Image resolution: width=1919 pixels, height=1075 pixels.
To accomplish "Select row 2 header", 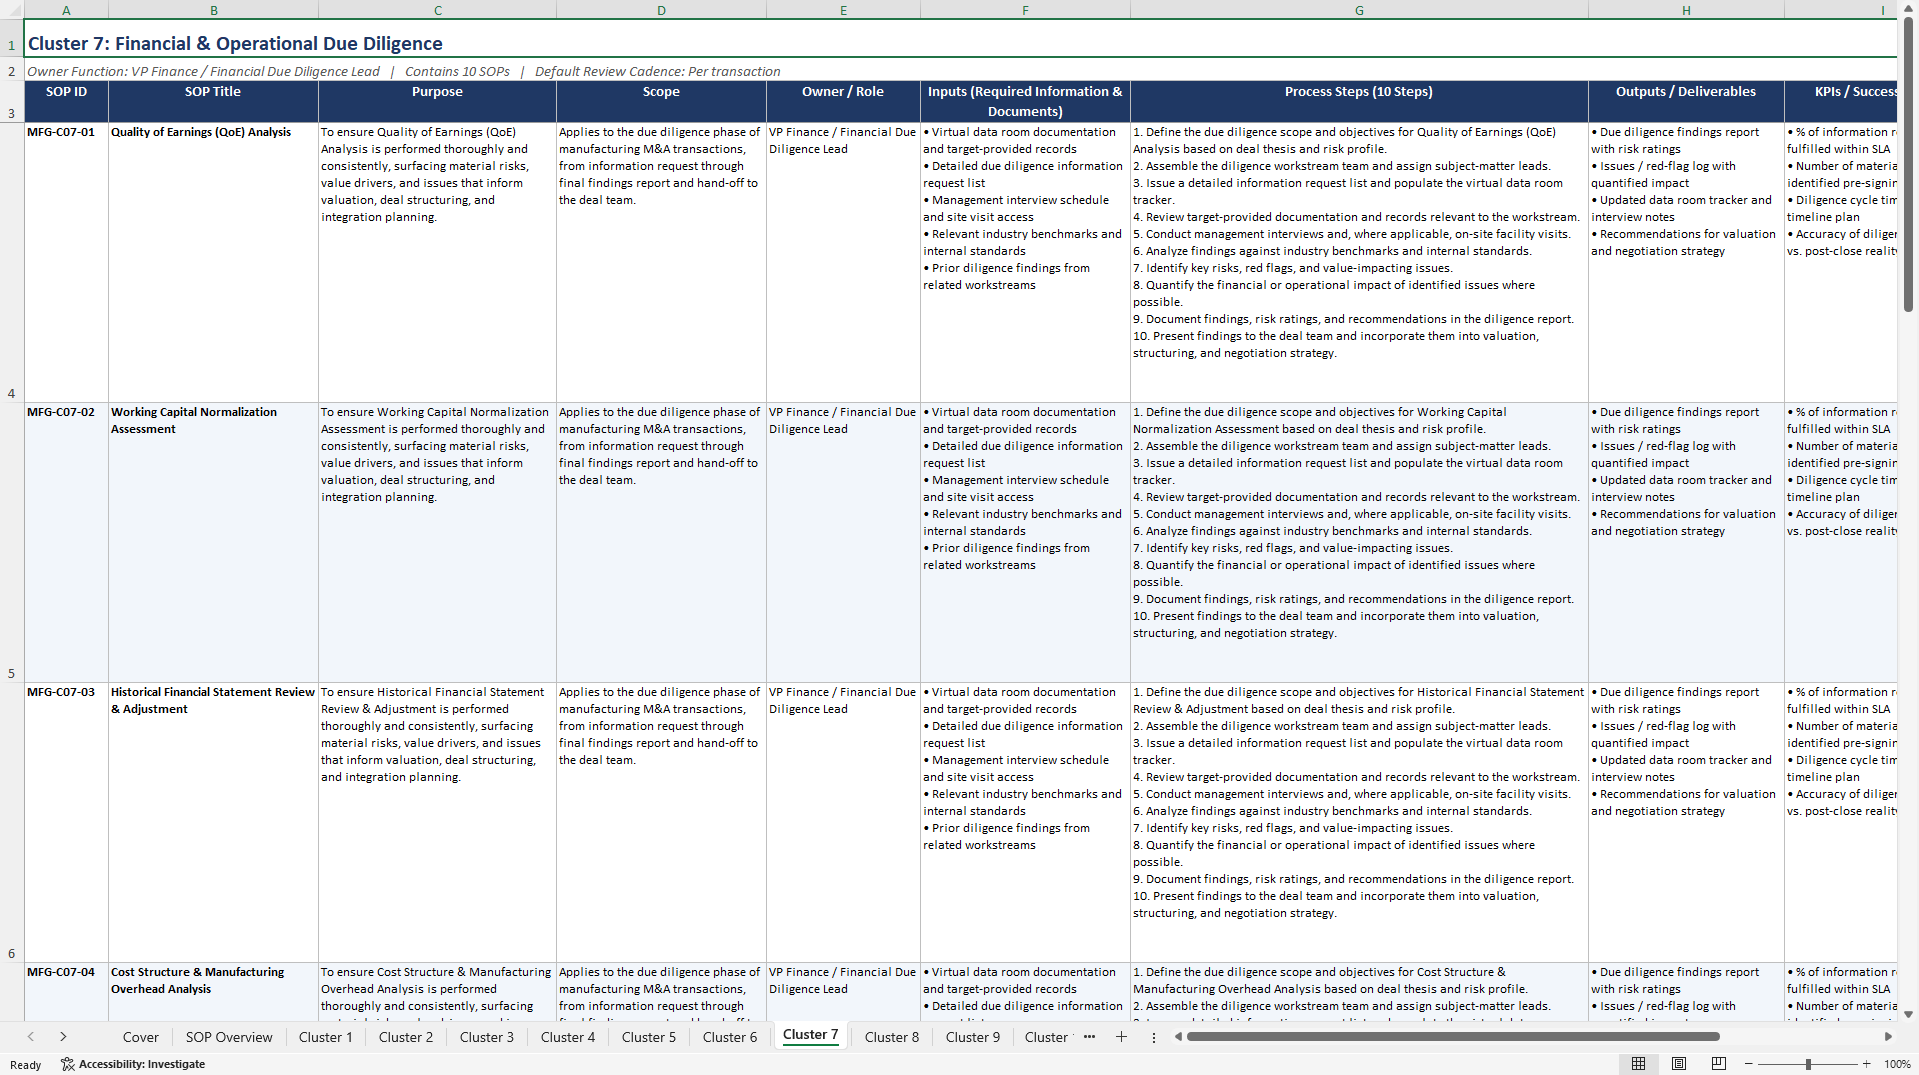I will [x=12, y=71].
